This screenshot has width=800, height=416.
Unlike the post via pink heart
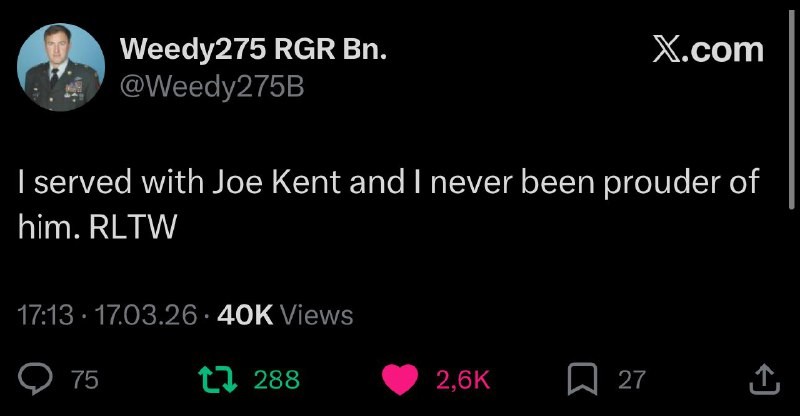click(402, 379)
